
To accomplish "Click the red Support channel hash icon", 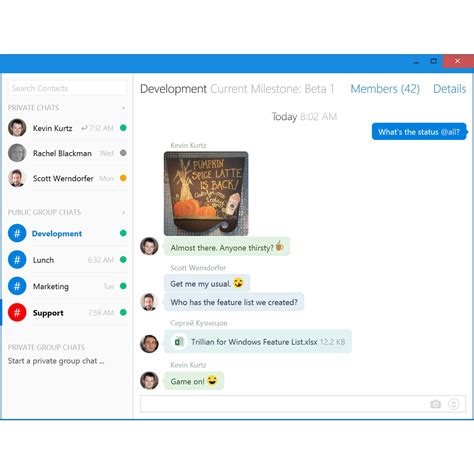I will click(x=17, y=312).
